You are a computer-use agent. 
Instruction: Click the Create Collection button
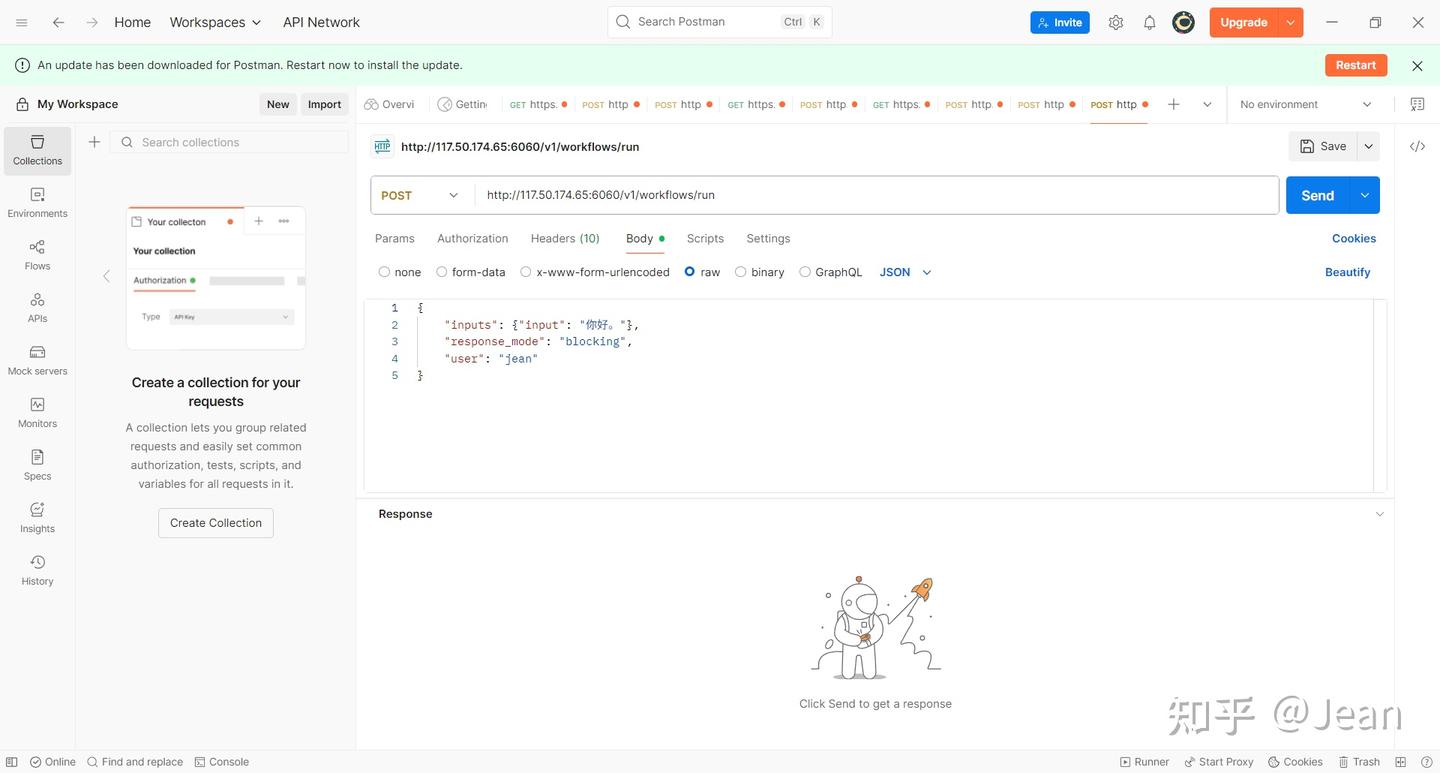[x=214, y=522]
